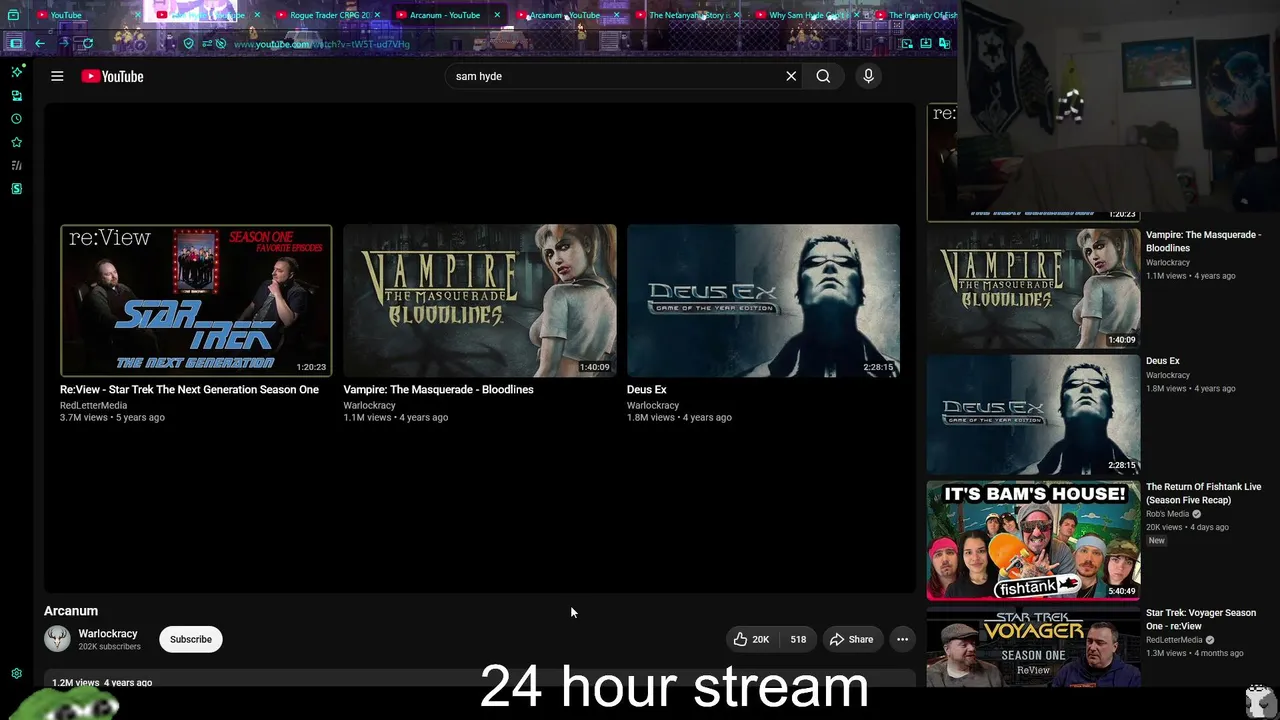Open the Deus Ex end-screen thumbnail
This screenshot has height=720, width=1280.
763,300
